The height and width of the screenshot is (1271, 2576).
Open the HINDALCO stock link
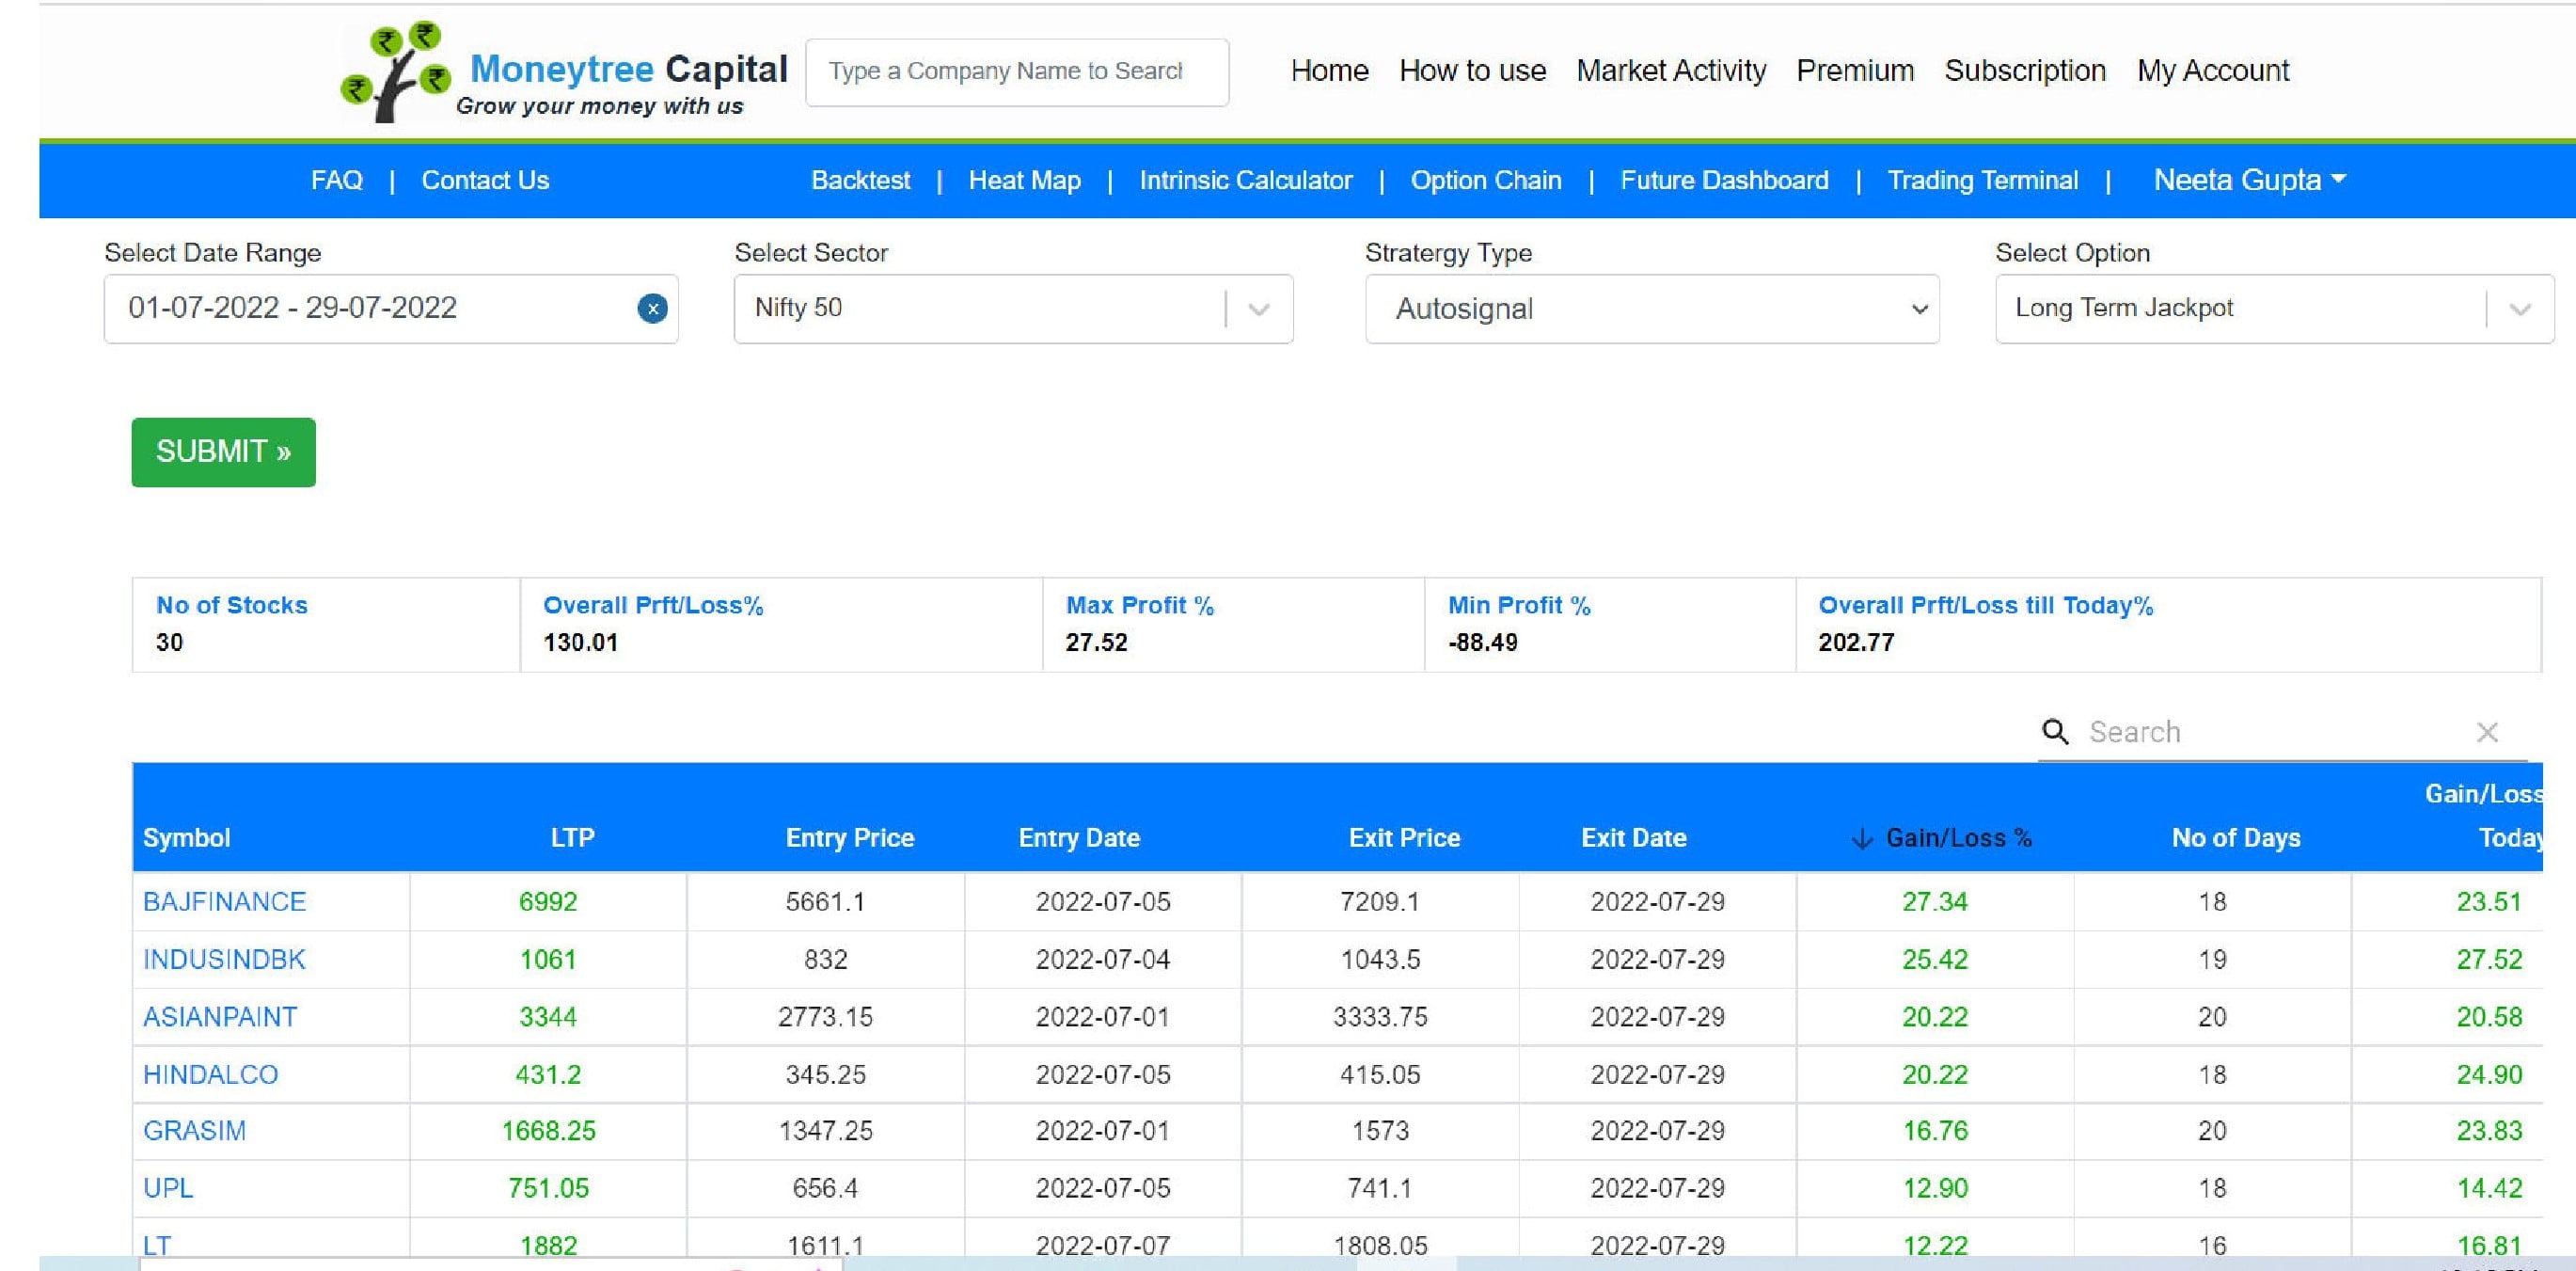point(210,1075)
